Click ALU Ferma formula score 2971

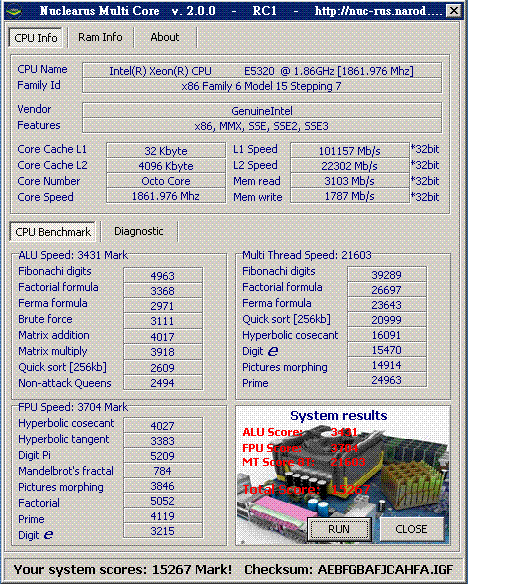click(163, 306)
